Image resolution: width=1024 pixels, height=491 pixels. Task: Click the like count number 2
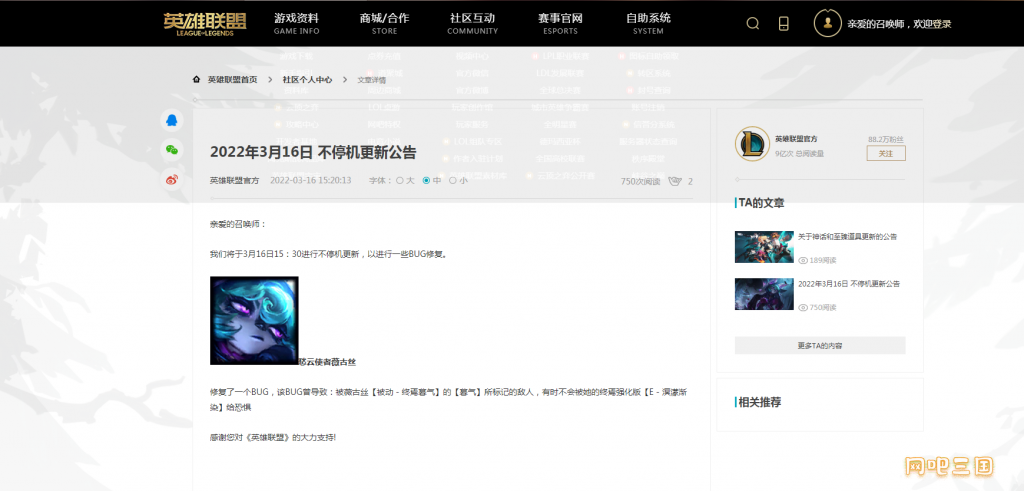[x=690, y=182]
